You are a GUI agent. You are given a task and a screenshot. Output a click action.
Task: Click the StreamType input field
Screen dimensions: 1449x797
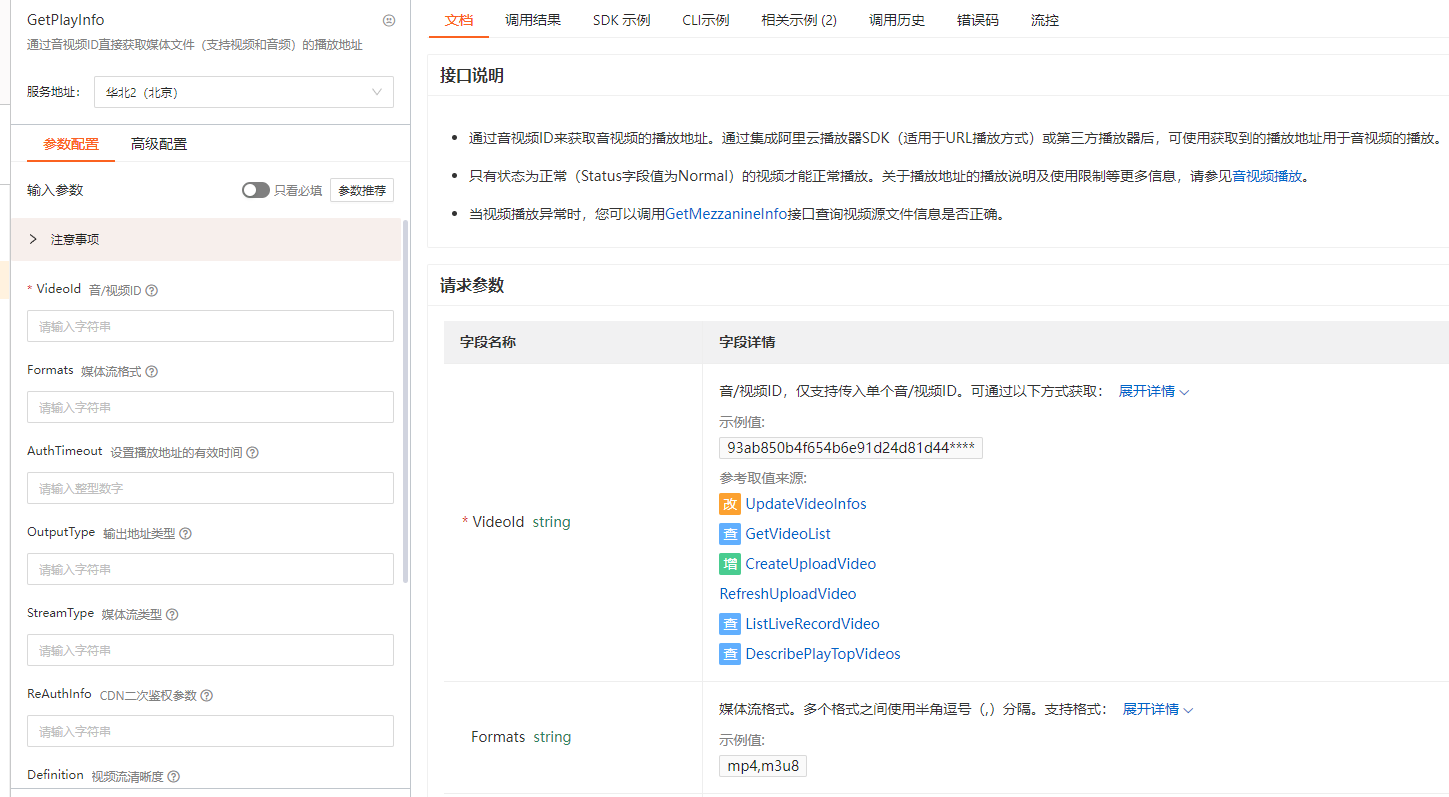210,650
